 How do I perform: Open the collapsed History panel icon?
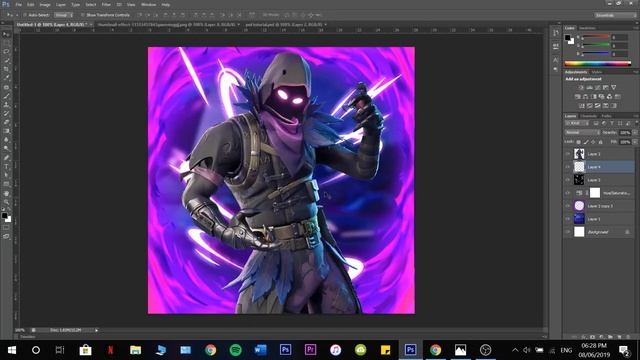[556, 33]
